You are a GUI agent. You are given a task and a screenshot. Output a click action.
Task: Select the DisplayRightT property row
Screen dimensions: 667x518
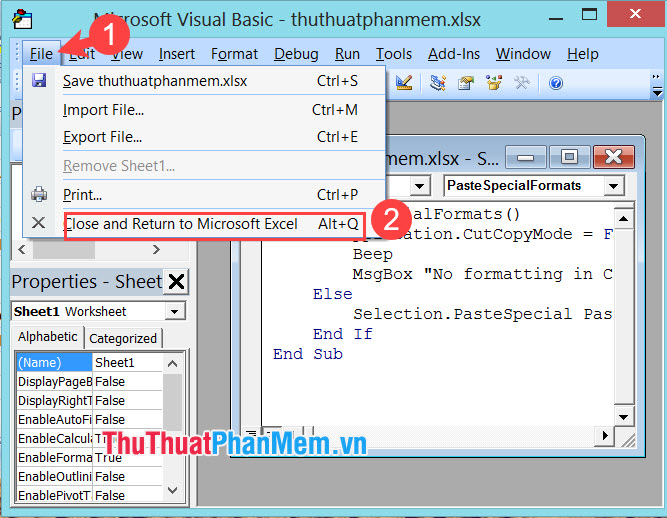click(54, 401)
